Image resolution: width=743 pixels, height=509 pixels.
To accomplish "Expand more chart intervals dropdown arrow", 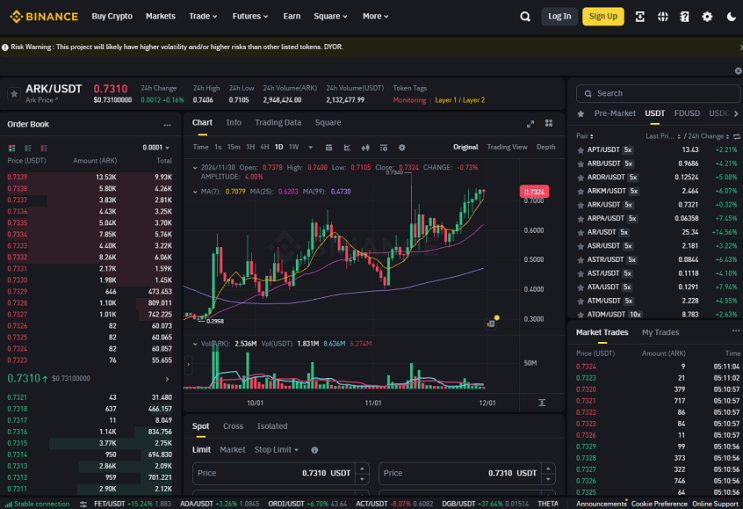I will pyautogui.click(x=311, y=148).
